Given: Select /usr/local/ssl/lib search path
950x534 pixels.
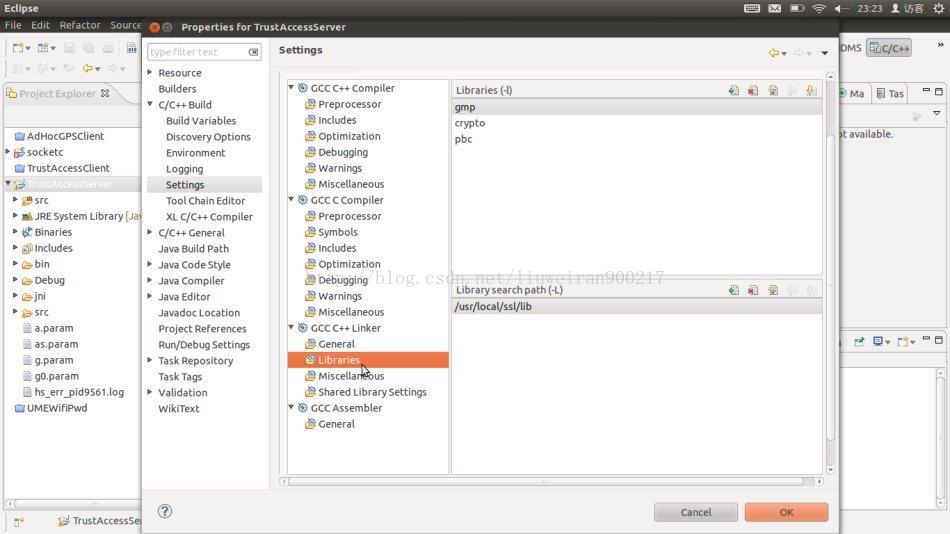Looking at the screenshot, I should pyautogui.click(x=637, y=307).
